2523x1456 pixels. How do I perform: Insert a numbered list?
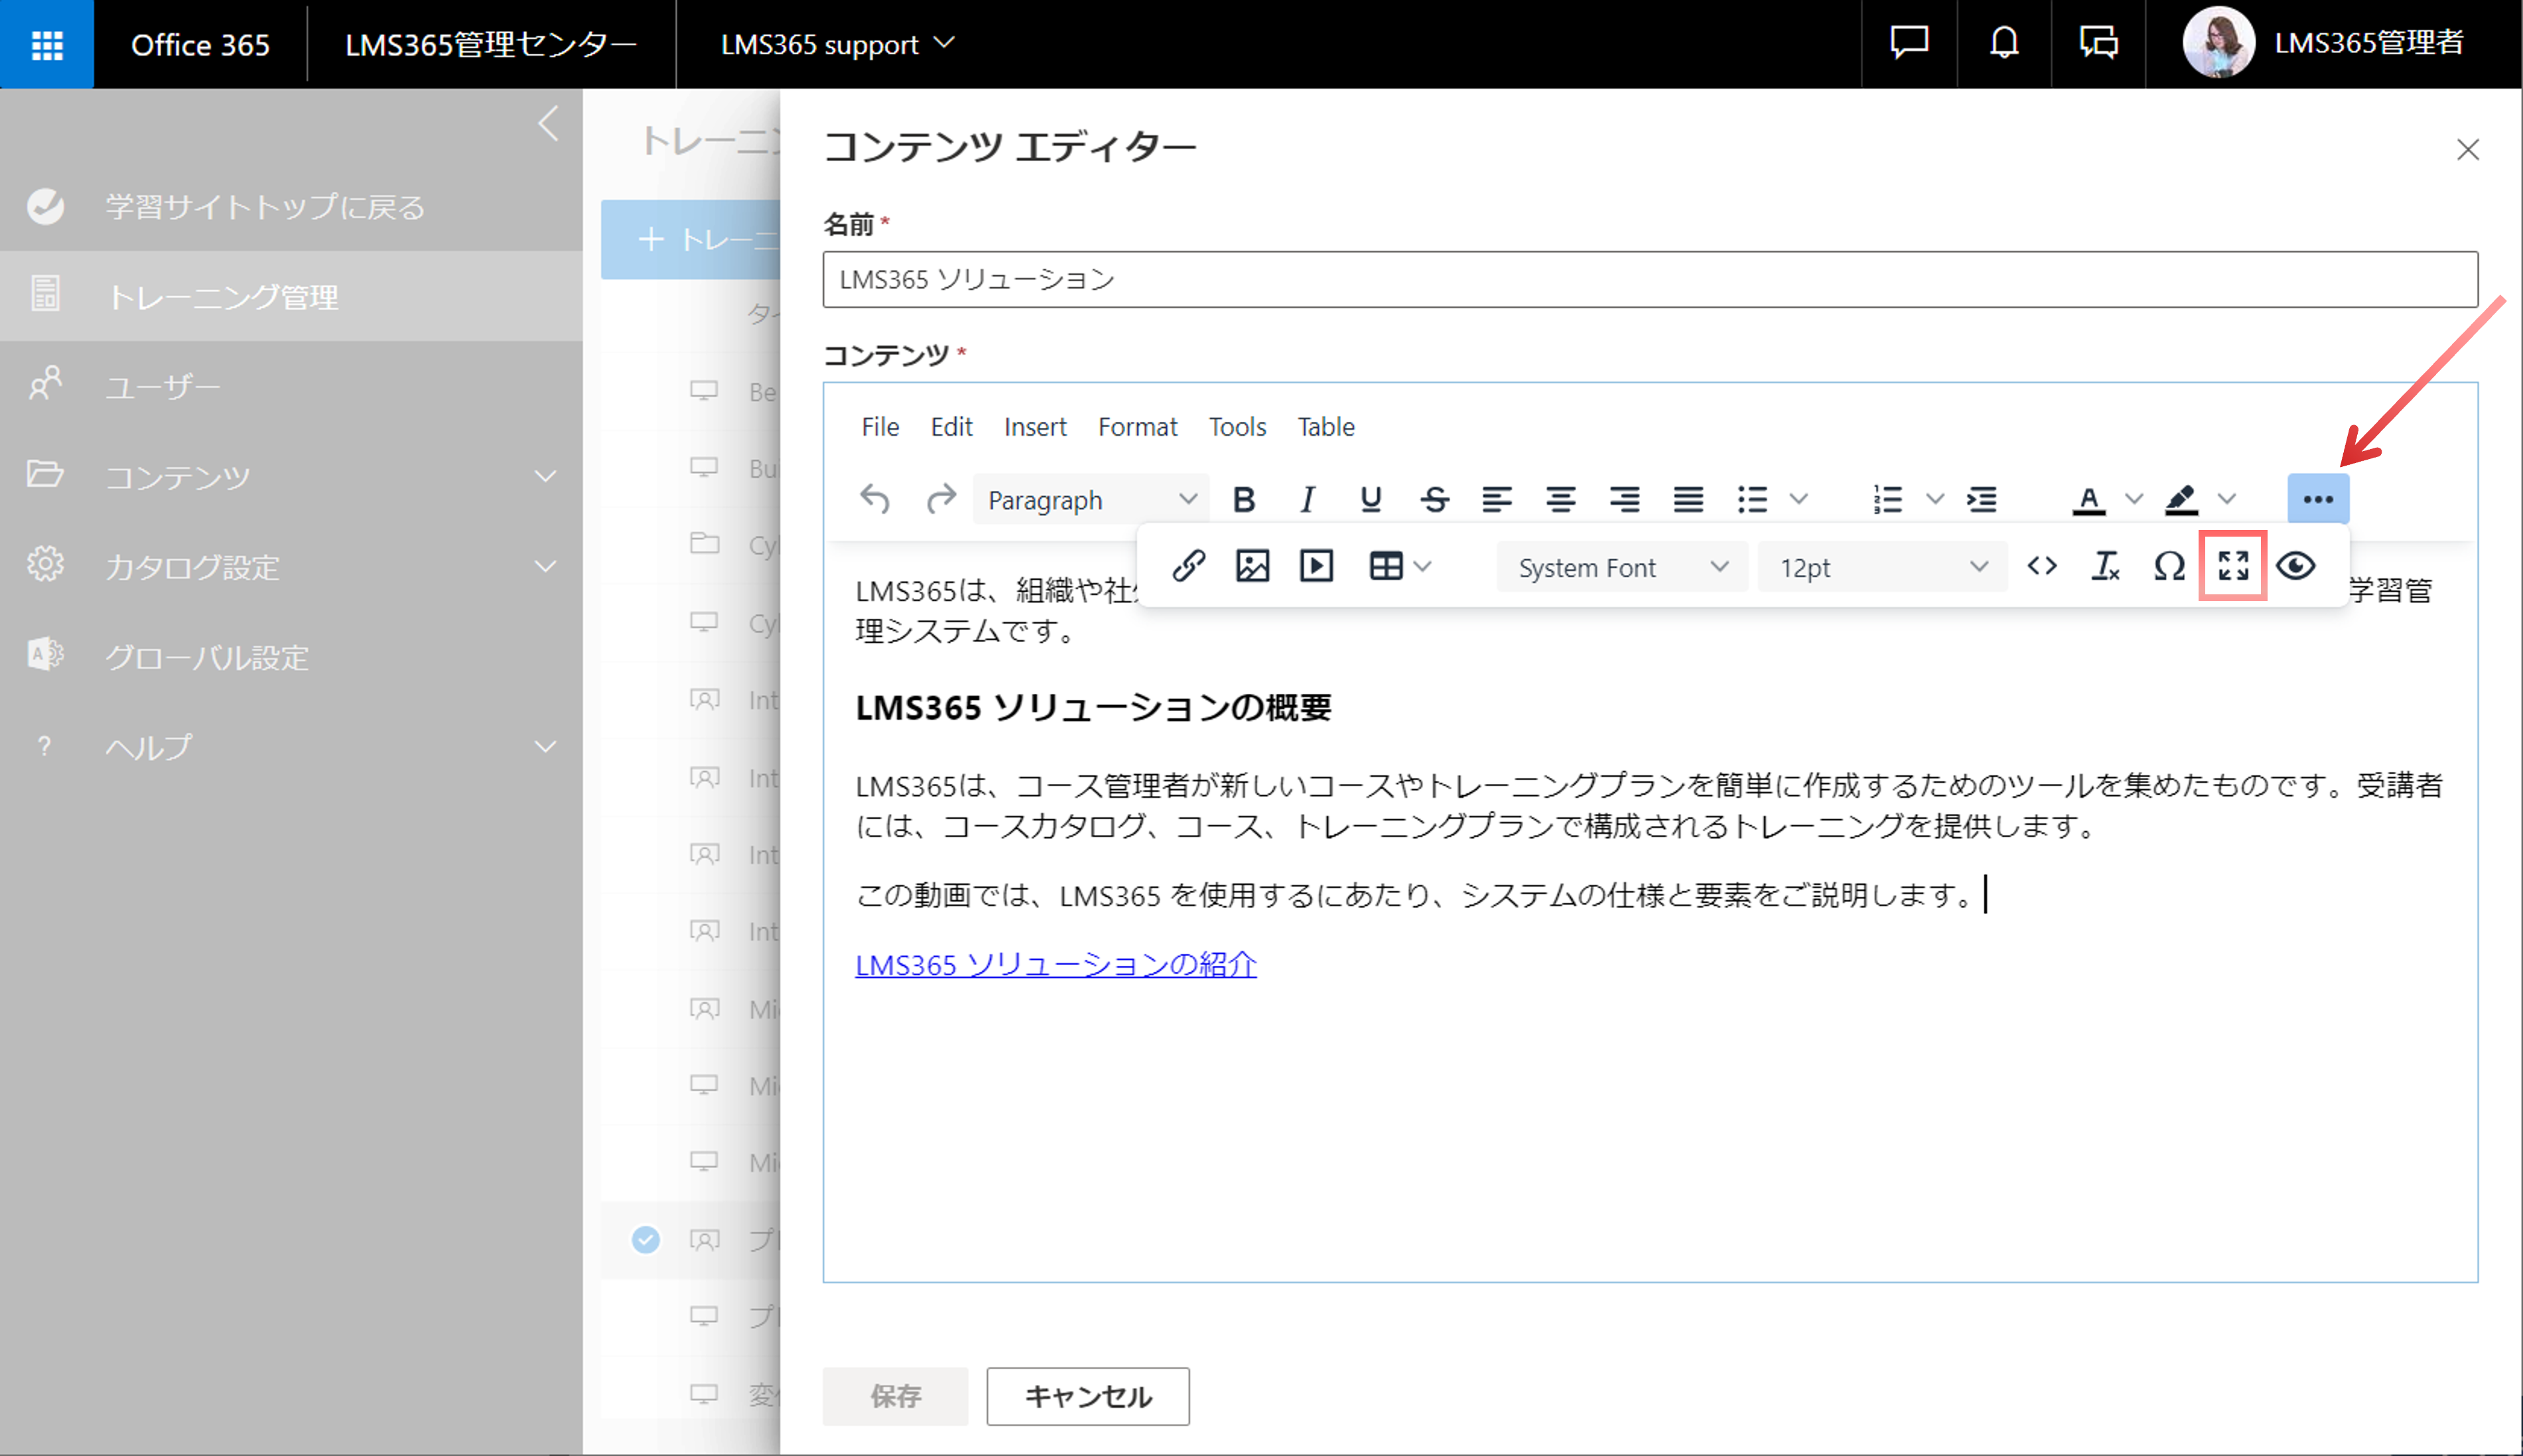click(x=1888, y=499)
